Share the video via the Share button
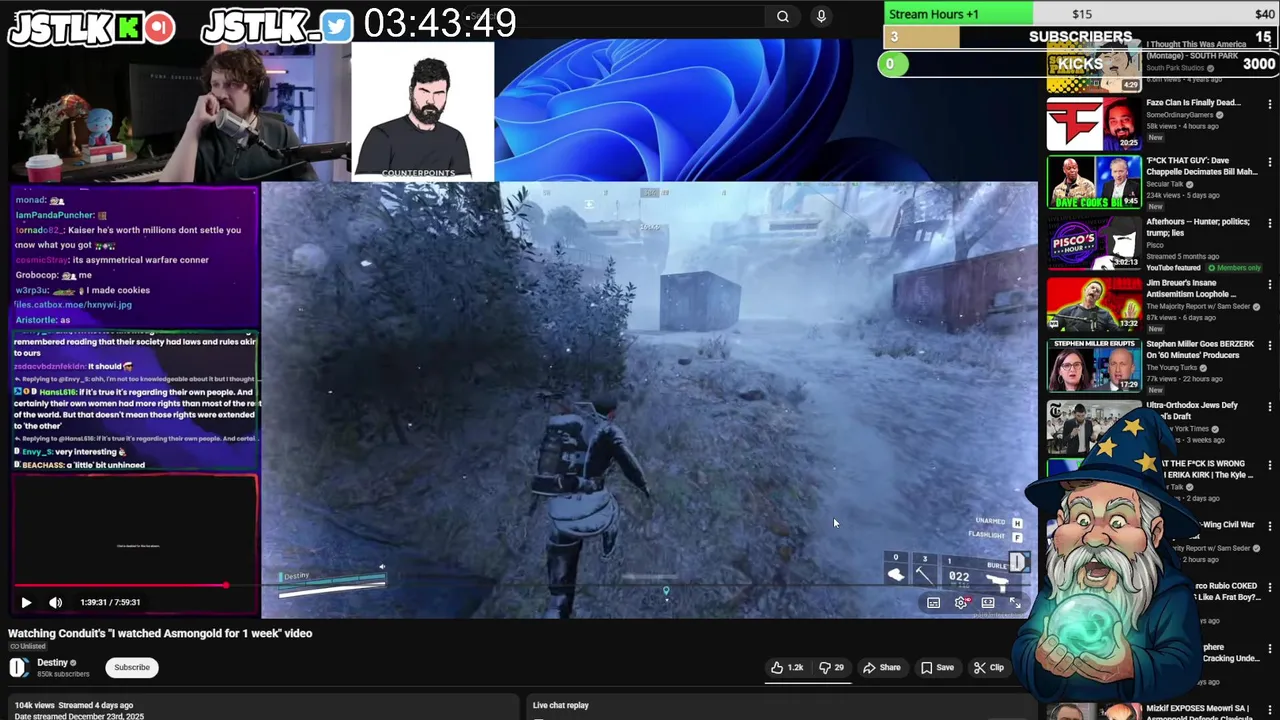Screen dimensions: 1280x720 882,667
